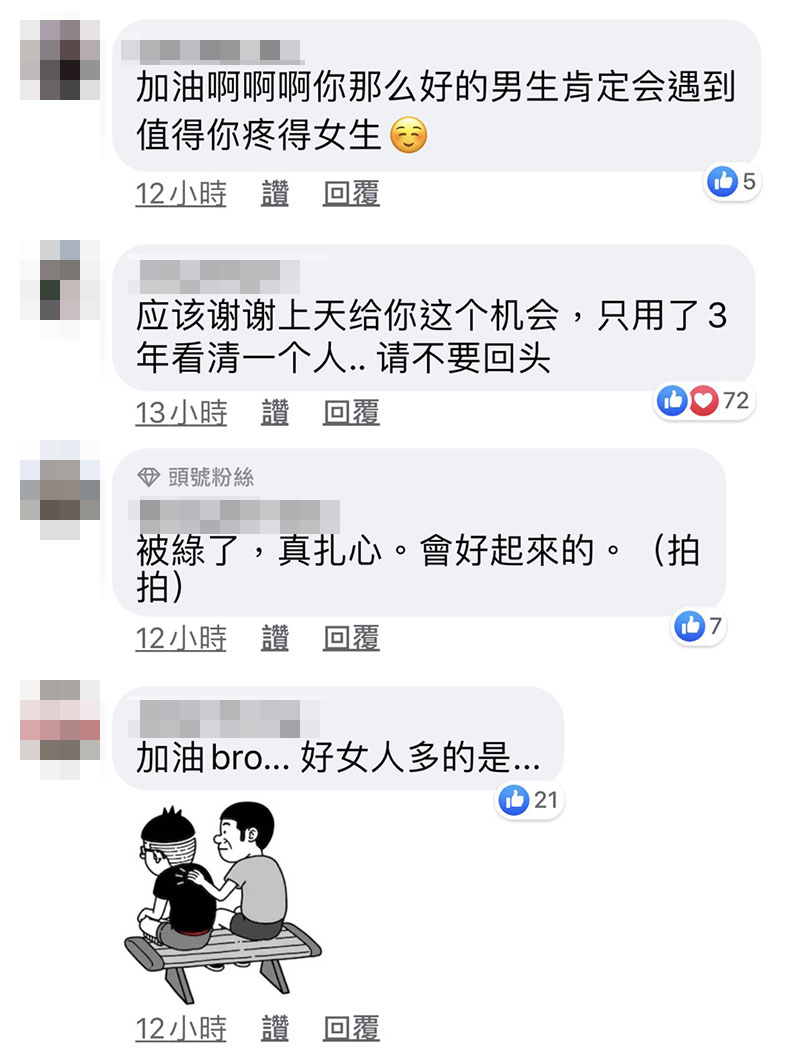Viewport: 800px width, 1055px height.
Task: Click the 頭號粉絲 diamond badge icon
Action: [148, 477]
